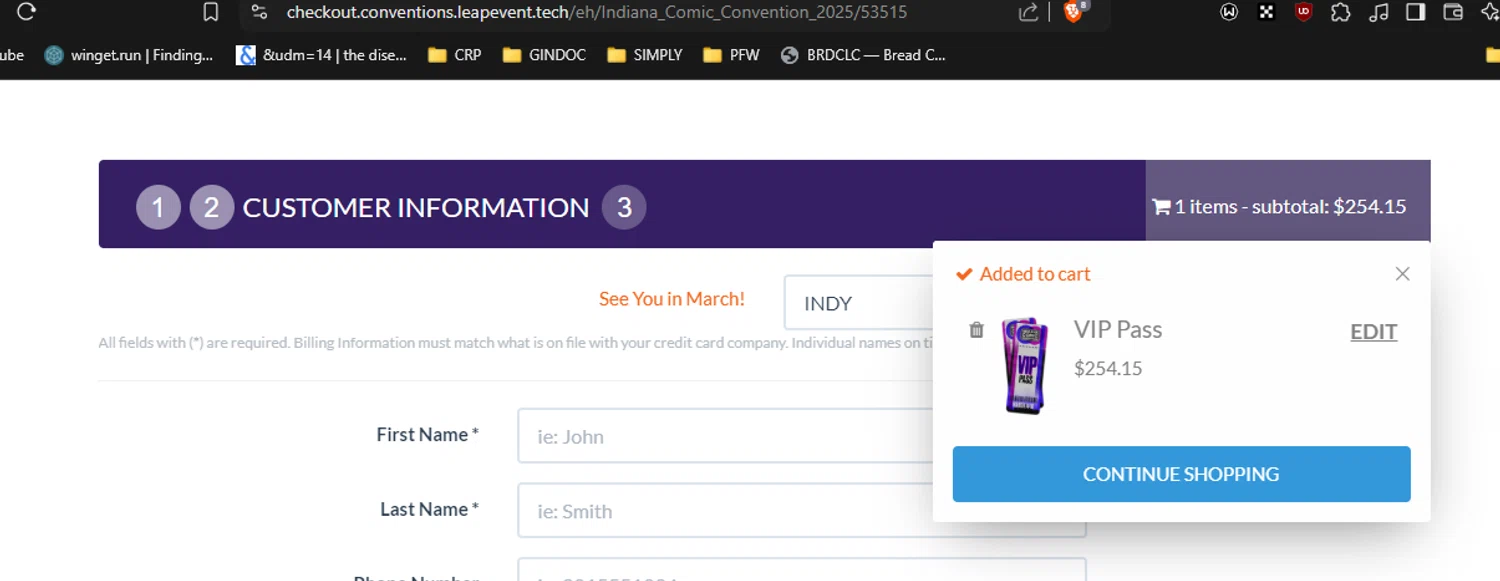Image resolution: width=1500 pixels, height=581 pixels.
Task: Open the Brave Wallet icon
Action: click(1453, 12)
